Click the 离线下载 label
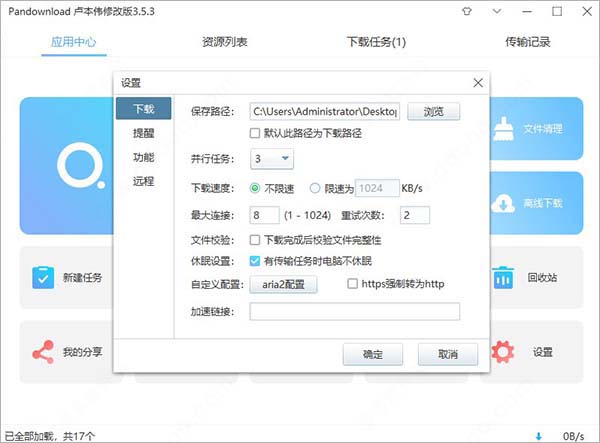This screenshot has height=443, width=600. coord(543,203)
